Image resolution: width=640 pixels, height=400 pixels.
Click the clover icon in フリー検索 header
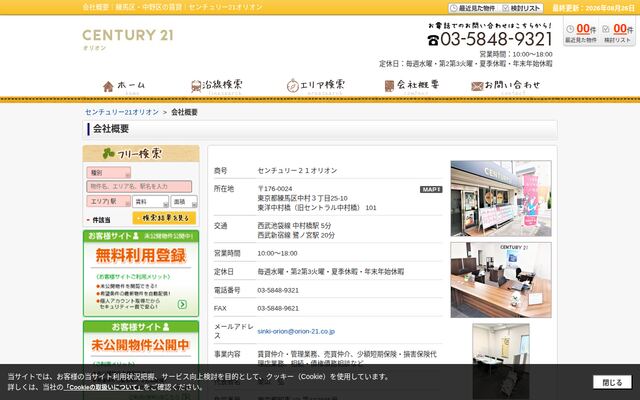(109, 153)
